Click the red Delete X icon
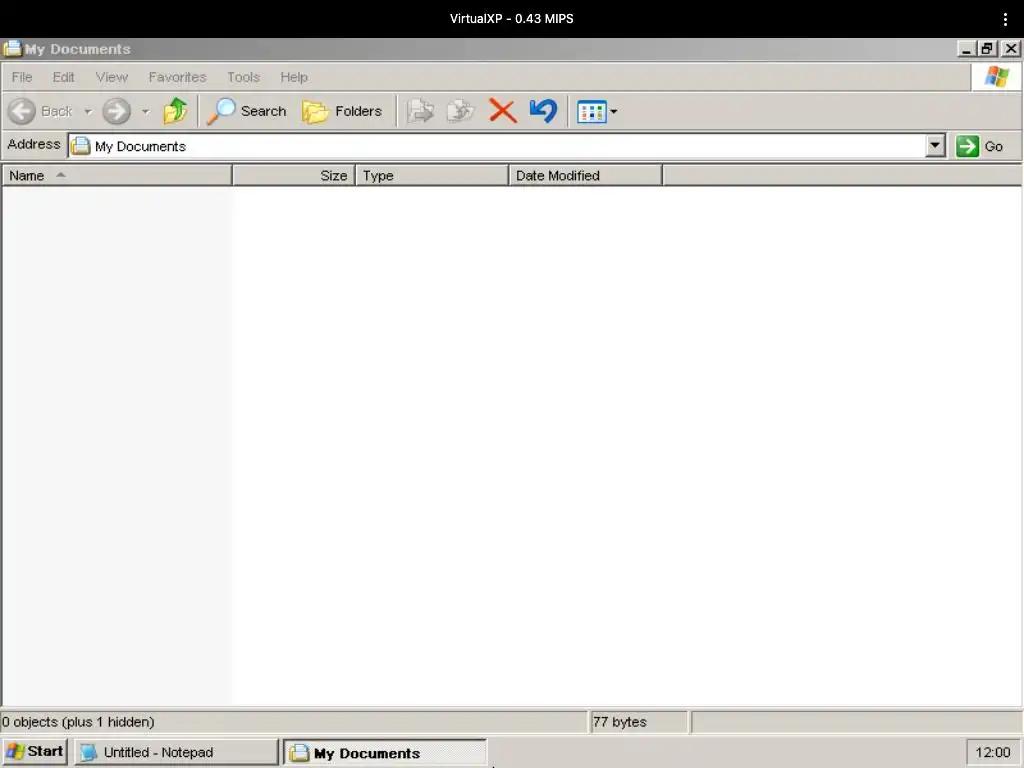This screenshot has height=768, width=1024. pyautogui.click(x=502, y=111)
